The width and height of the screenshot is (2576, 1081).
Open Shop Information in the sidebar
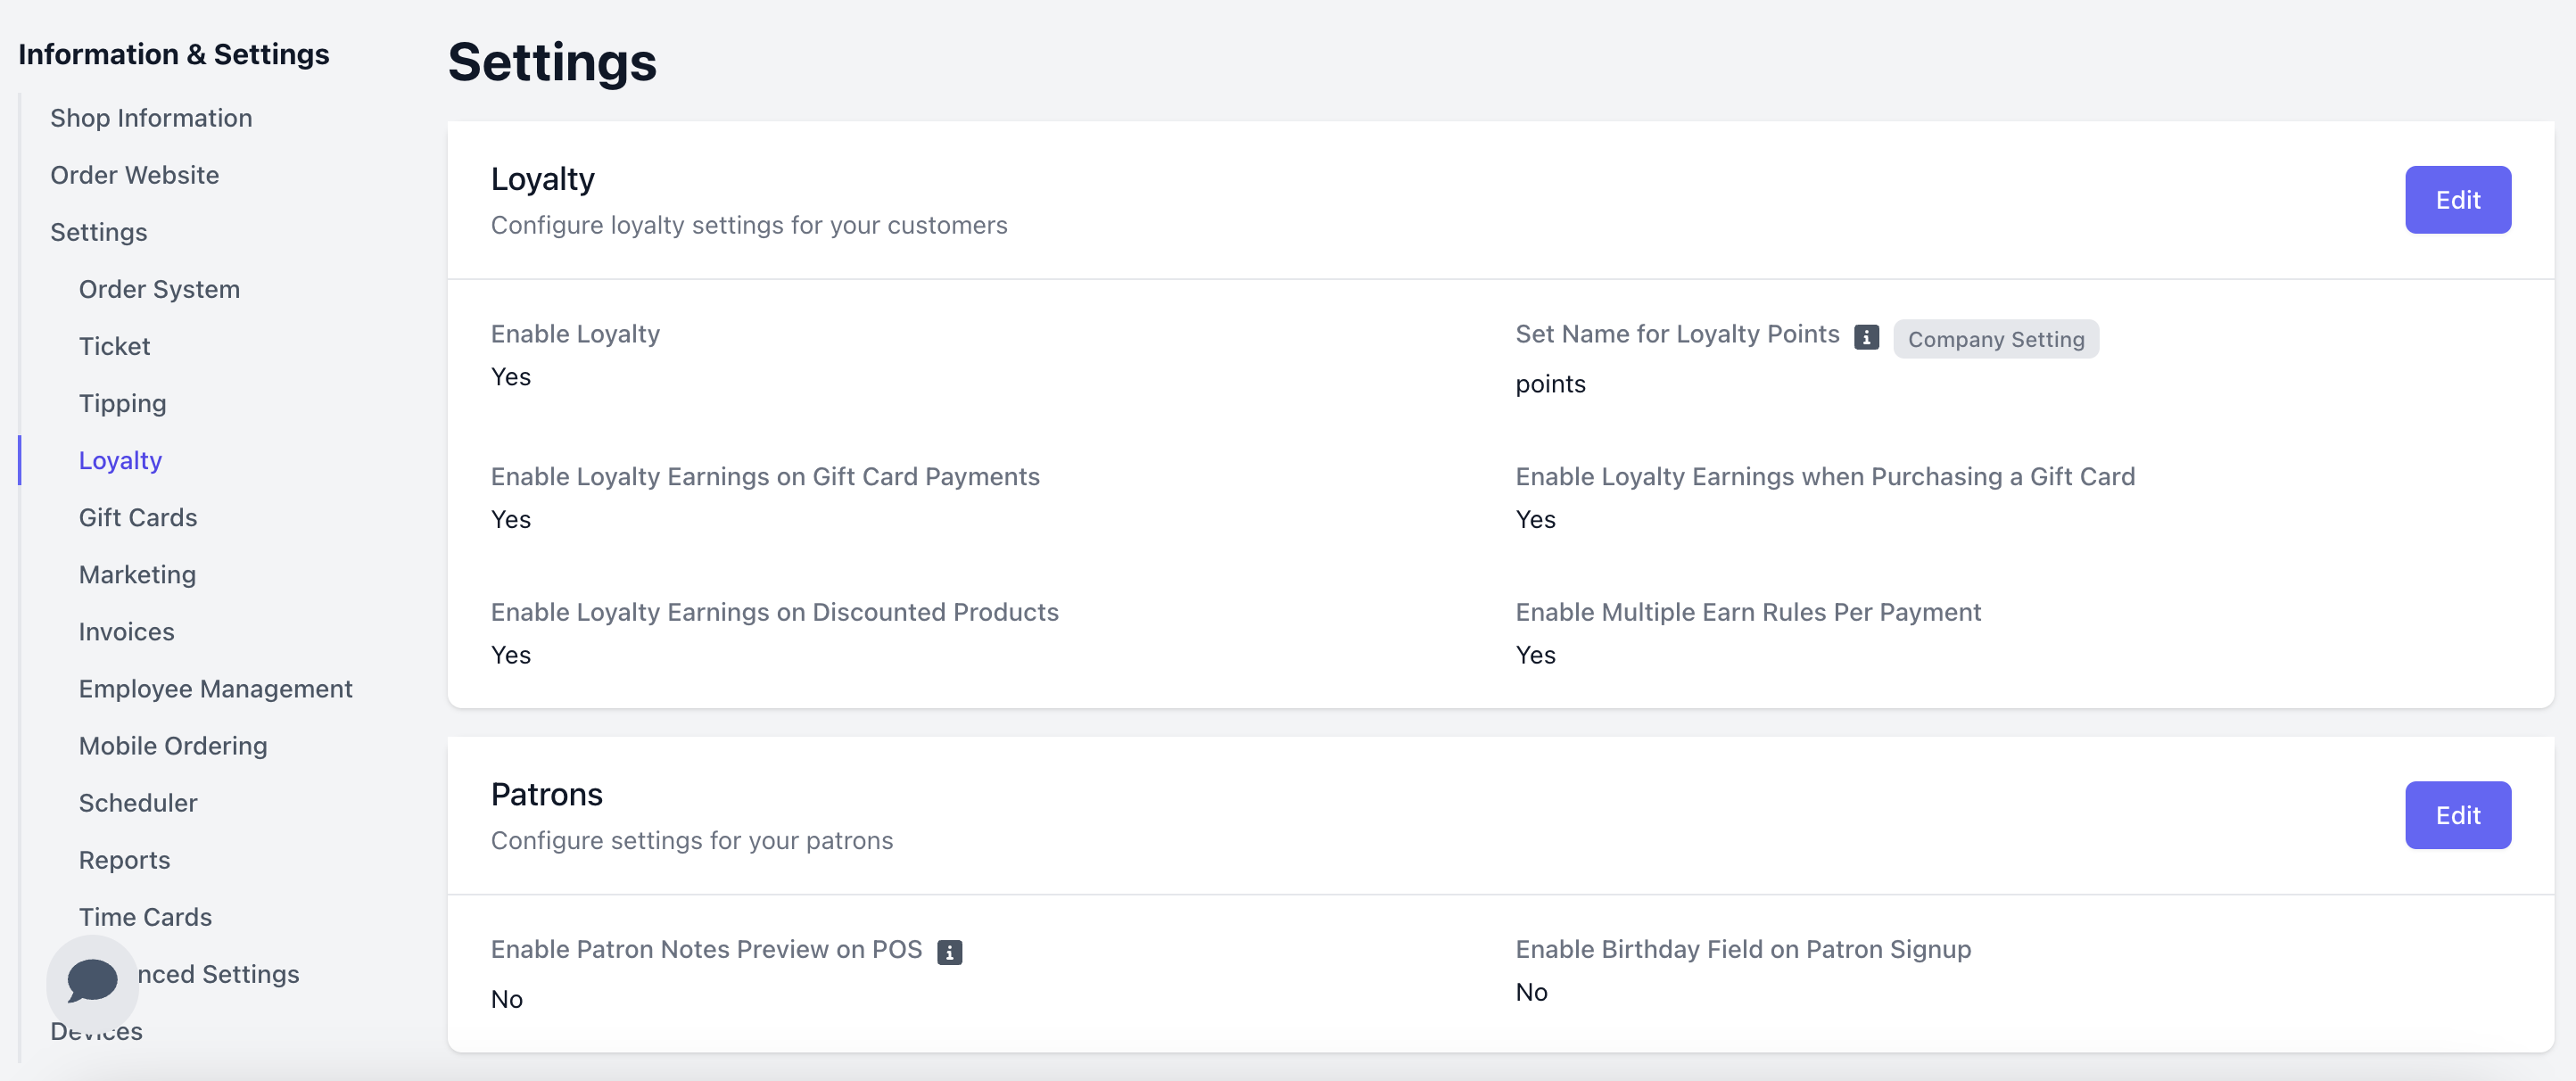[151, 118]
